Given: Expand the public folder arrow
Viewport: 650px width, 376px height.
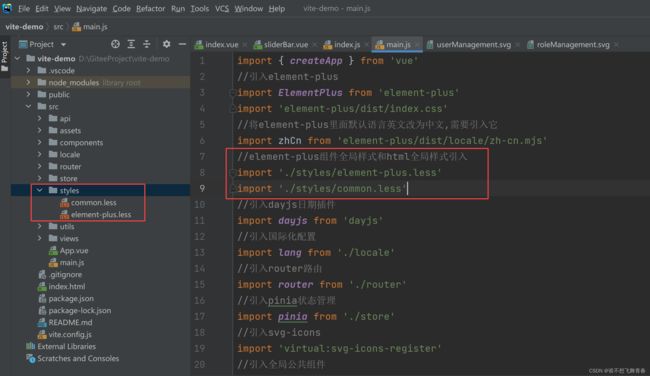Looking at the screenshot, I should 28,95.
